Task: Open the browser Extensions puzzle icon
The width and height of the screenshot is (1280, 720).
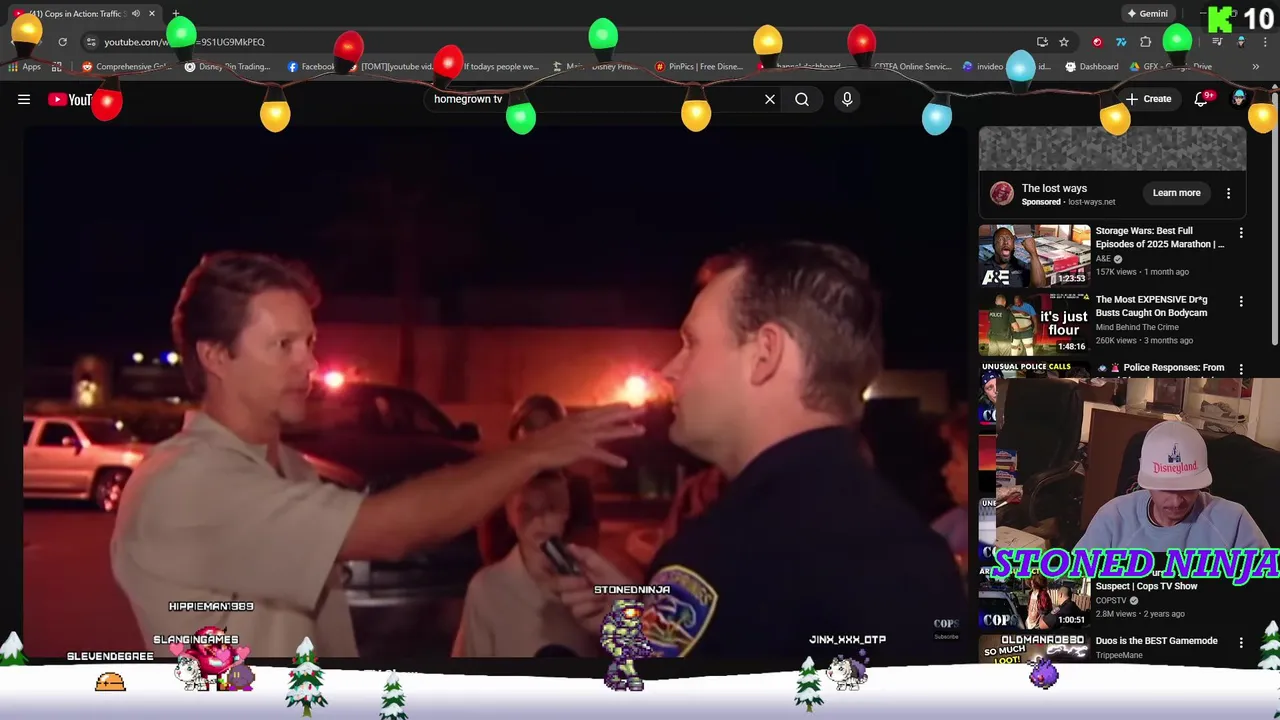Action: 1146,42
